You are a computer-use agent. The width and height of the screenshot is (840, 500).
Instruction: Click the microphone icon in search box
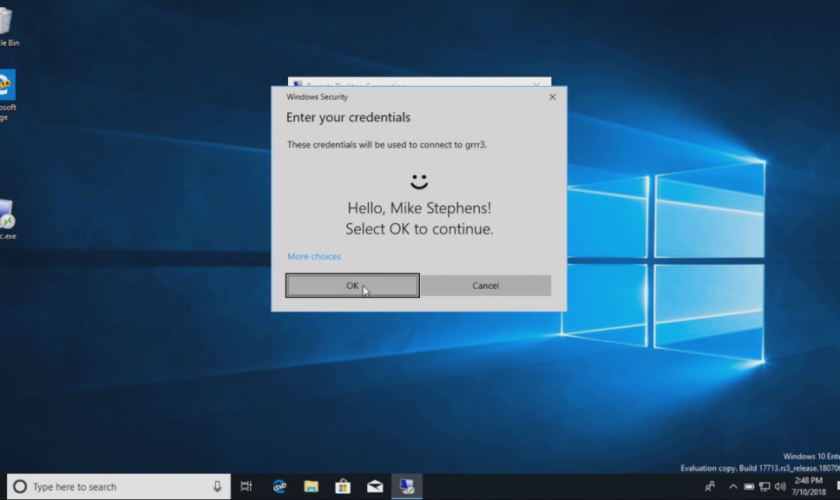217,487
